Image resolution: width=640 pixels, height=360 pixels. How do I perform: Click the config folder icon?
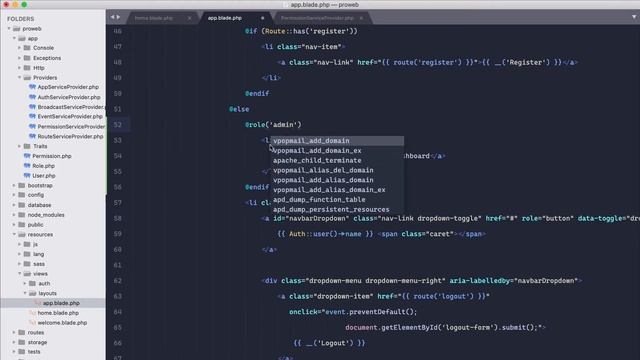pos(22,195)
